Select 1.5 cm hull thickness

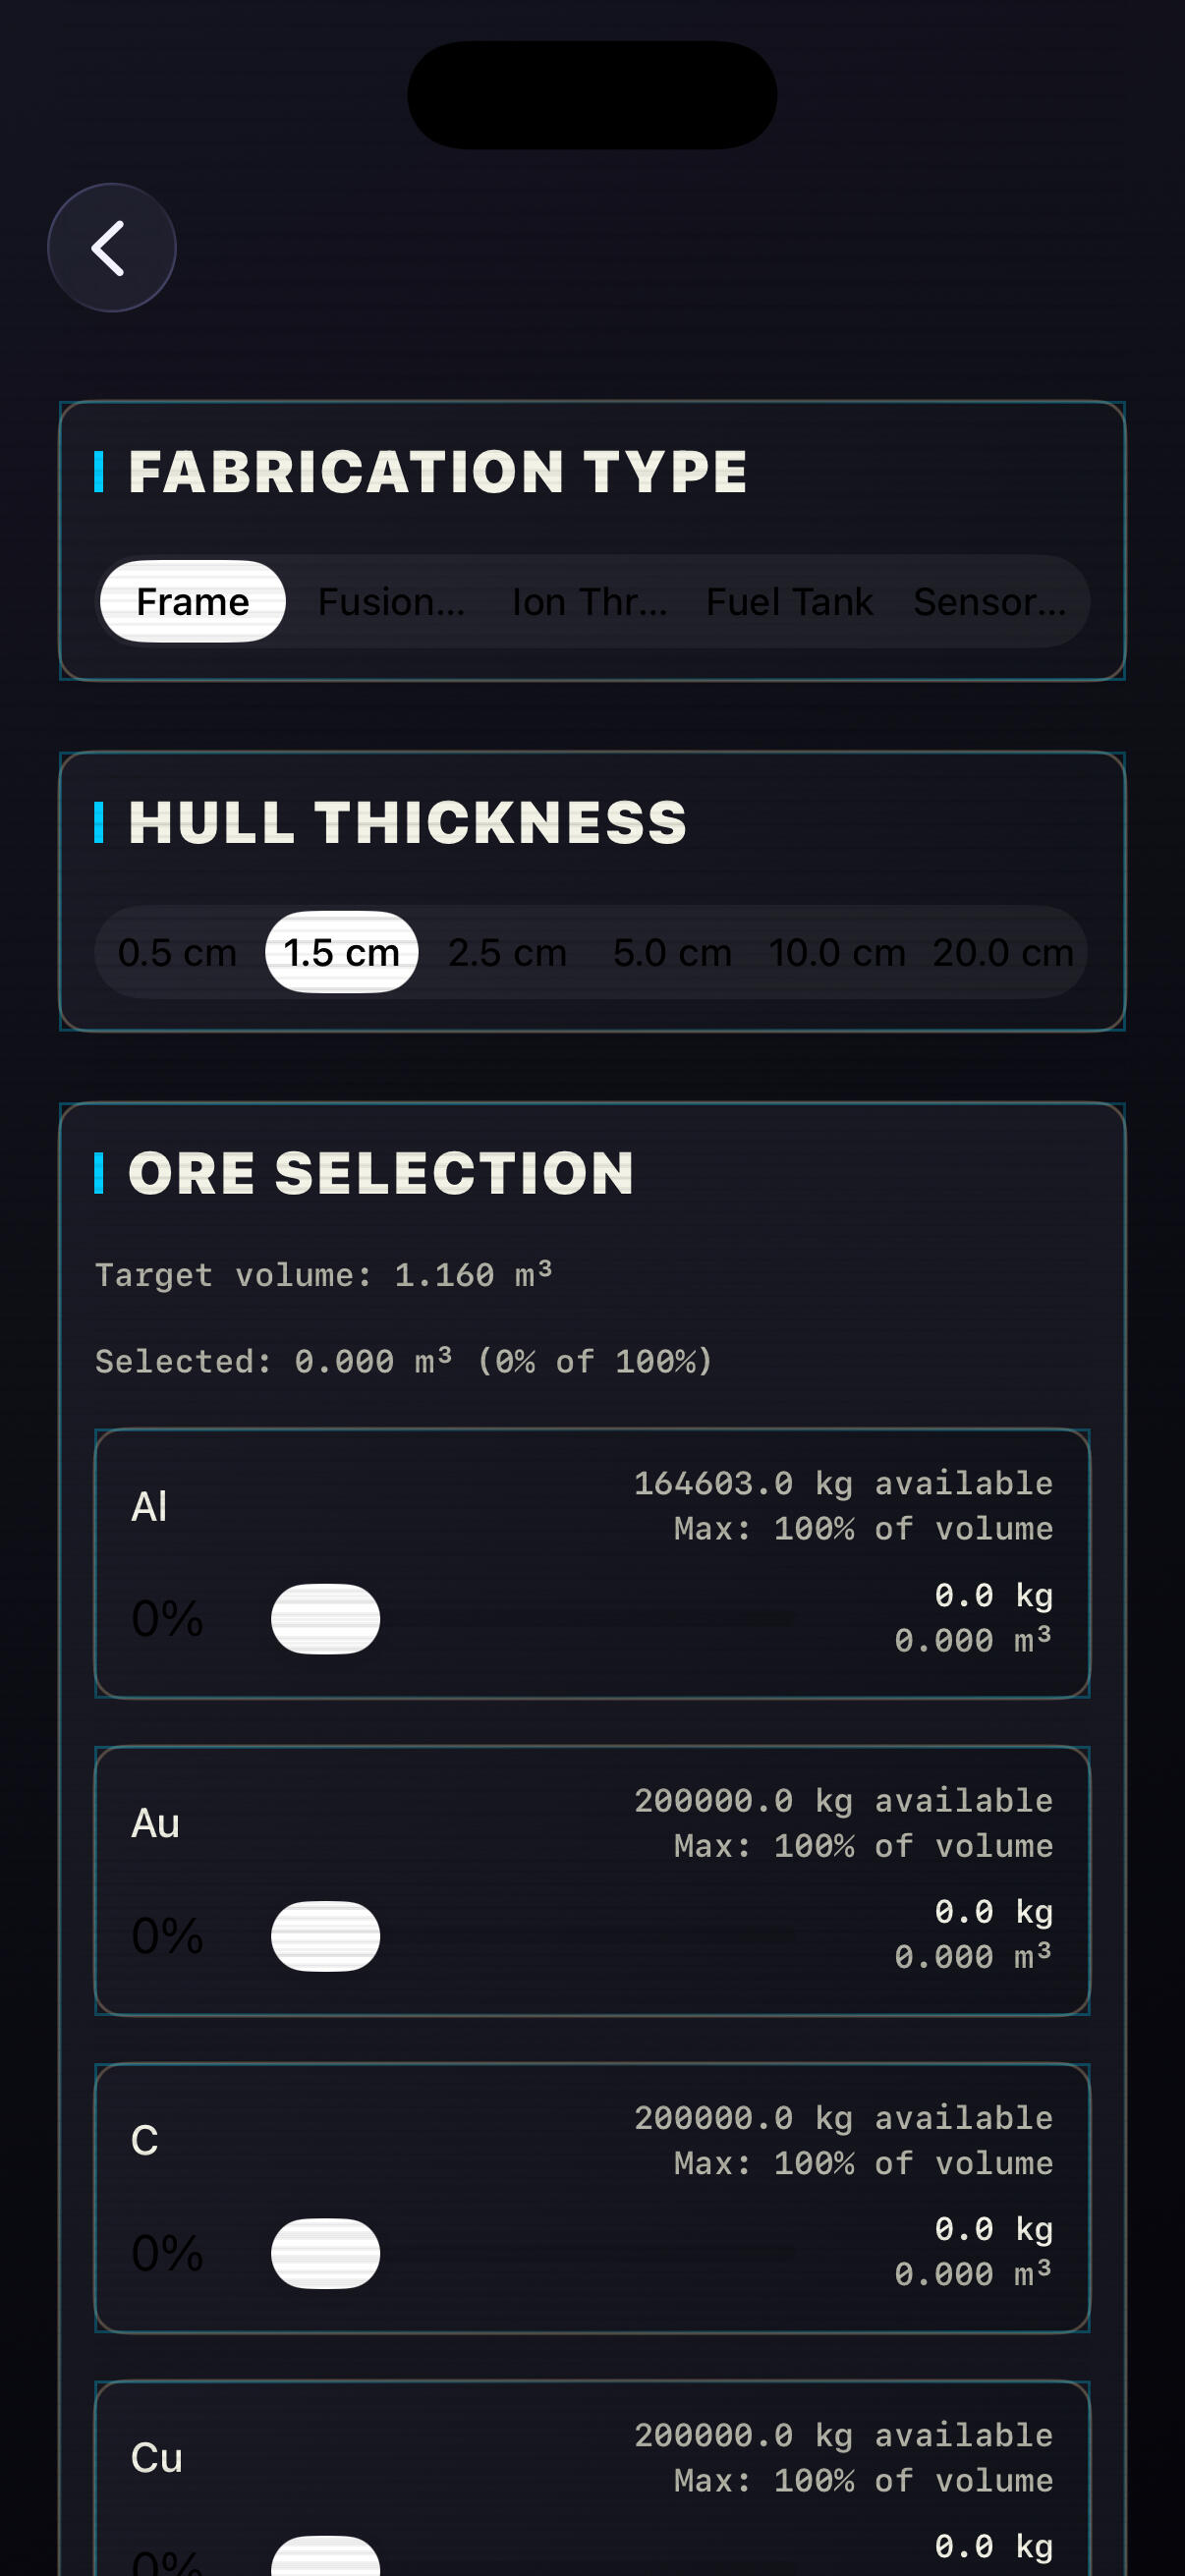(x=342, y=953)
